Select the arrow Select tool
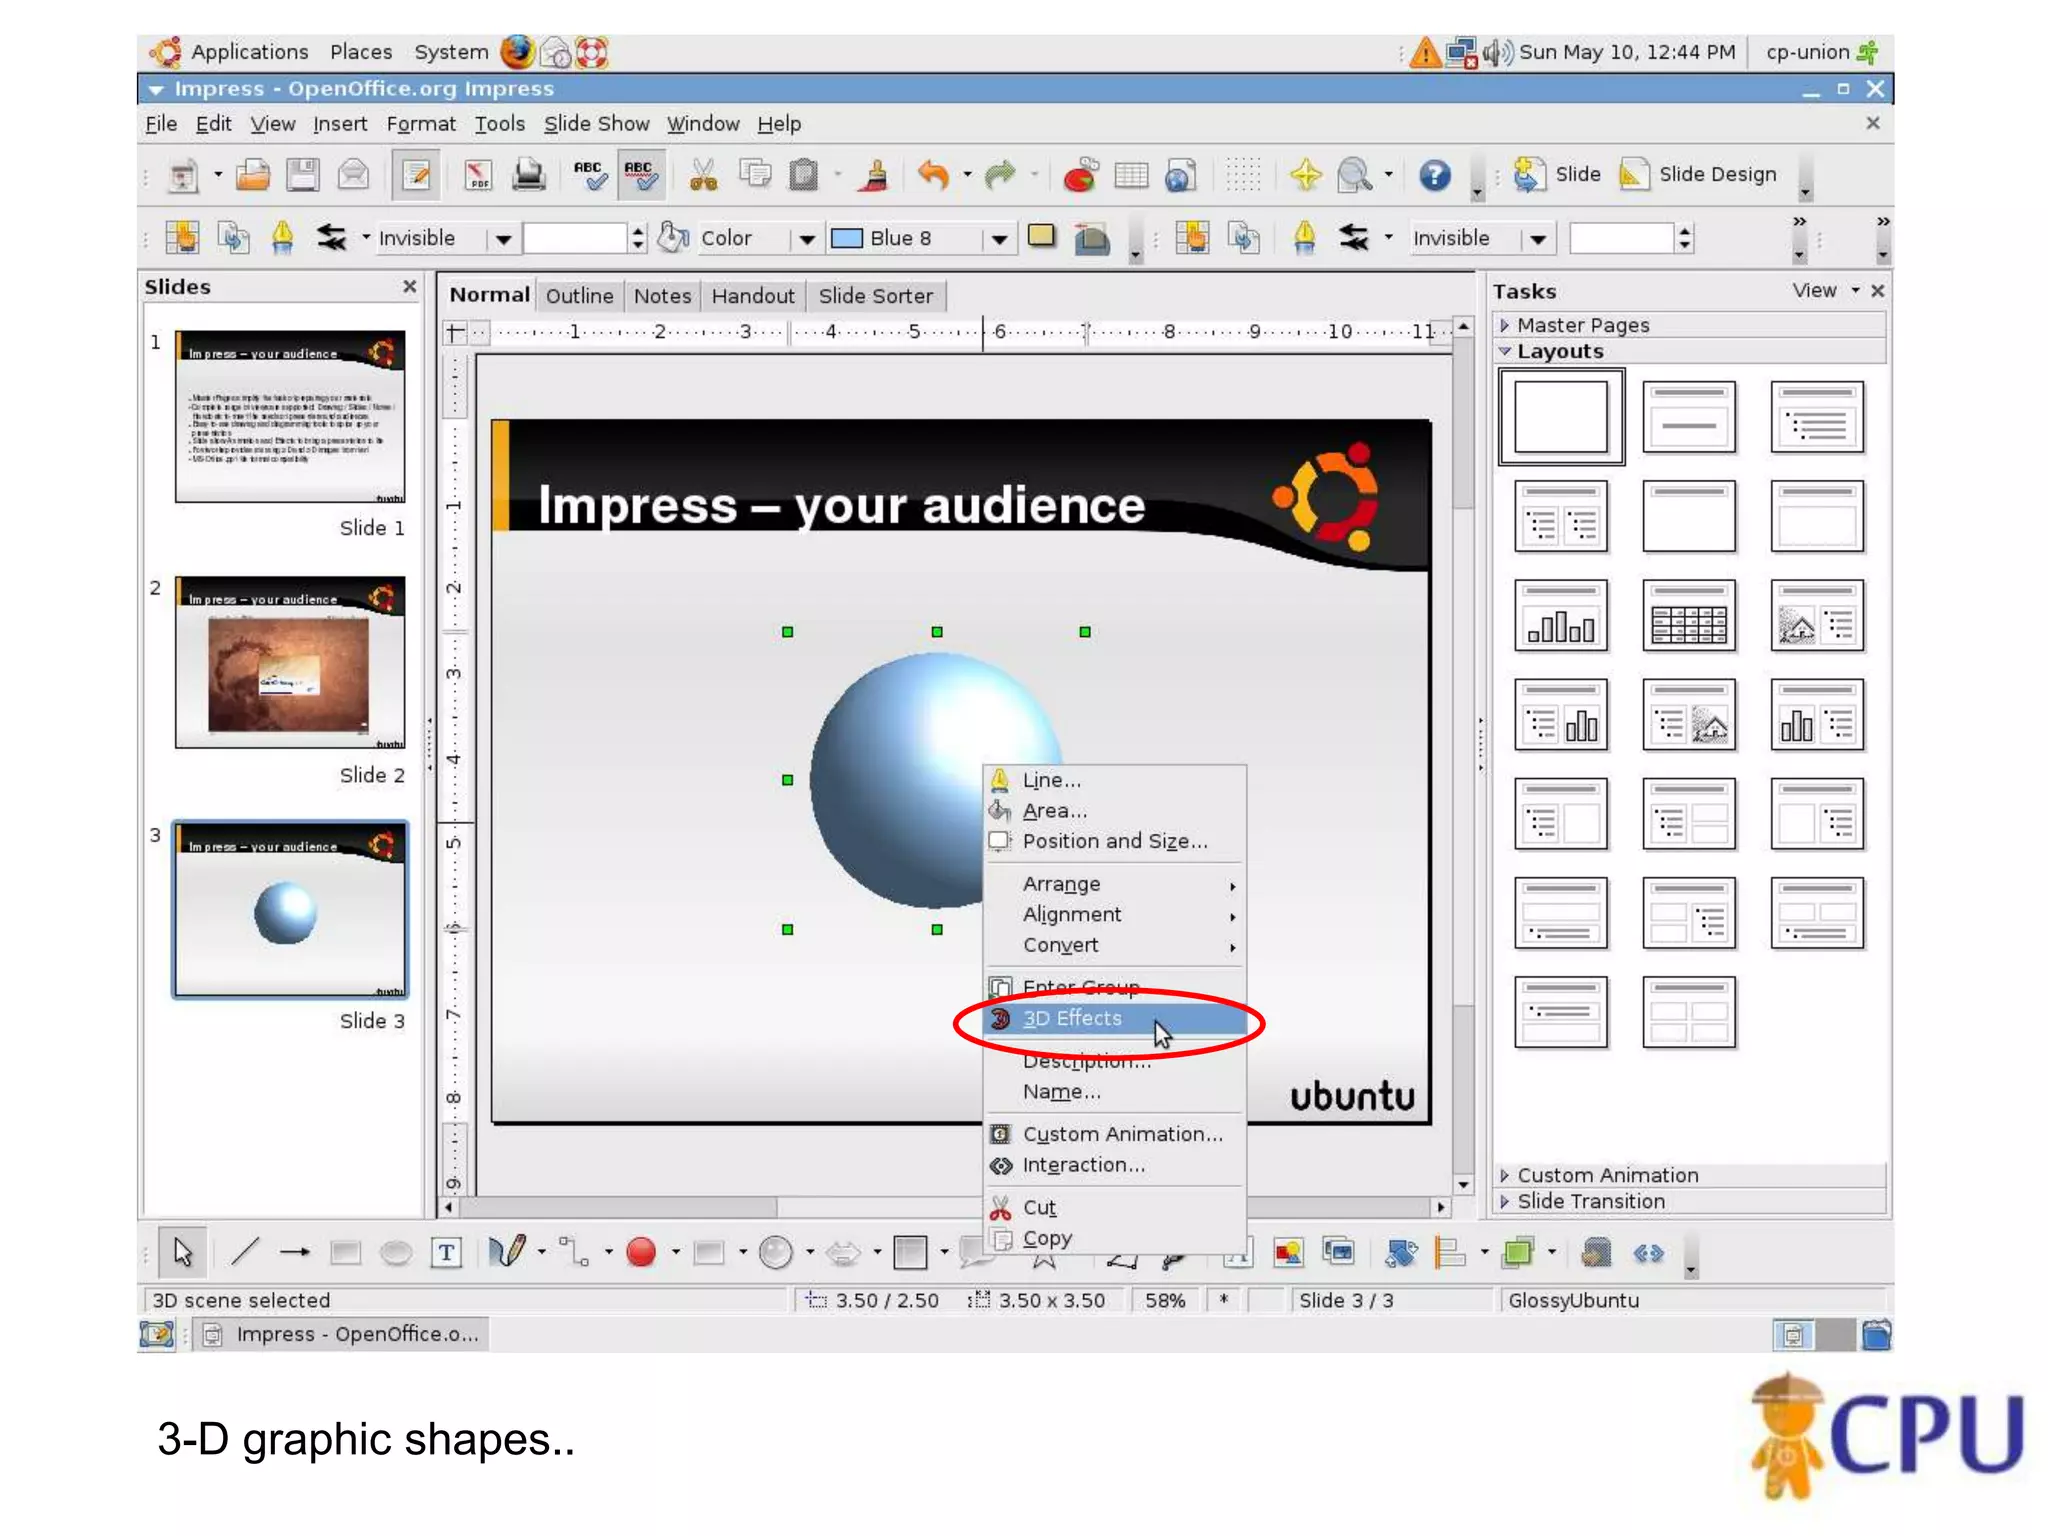 (x=182, y=1252)
